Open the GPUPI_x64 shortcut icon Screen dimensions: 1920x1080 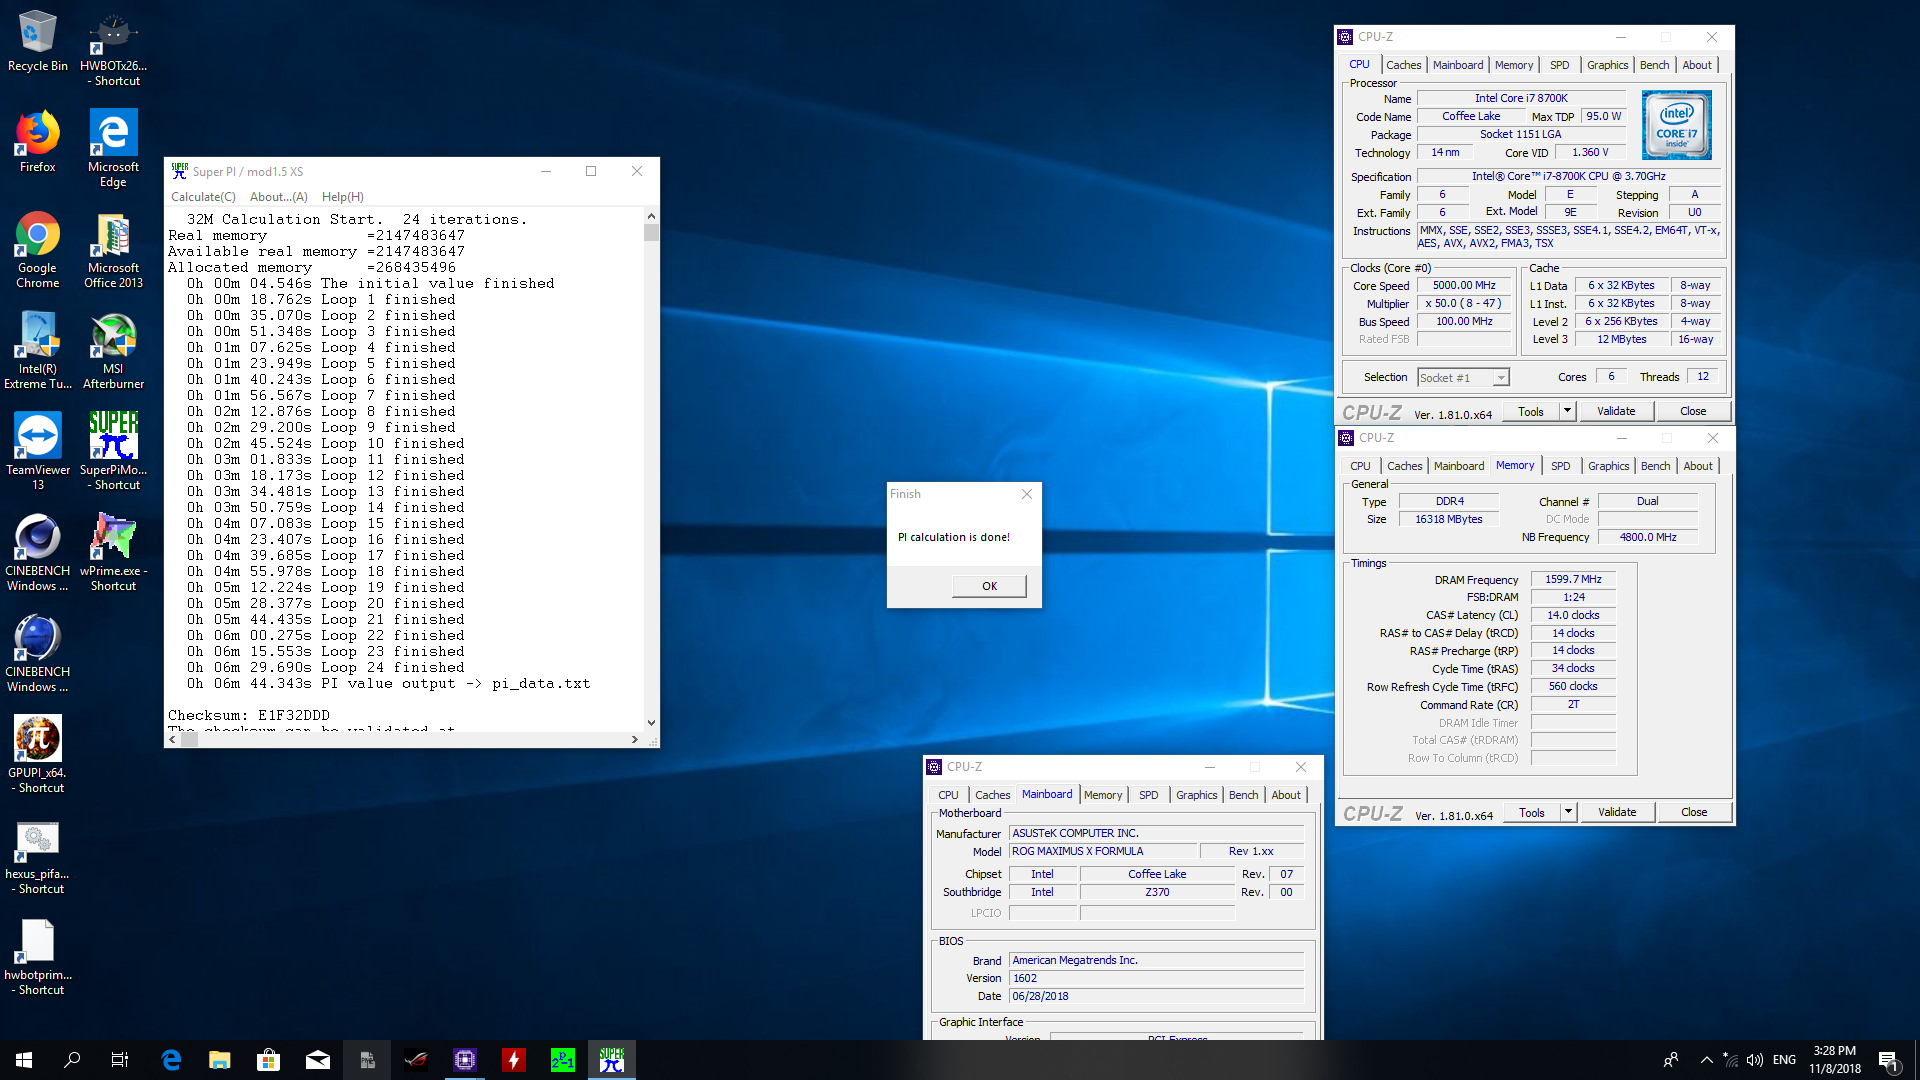(x=37, y=755)
